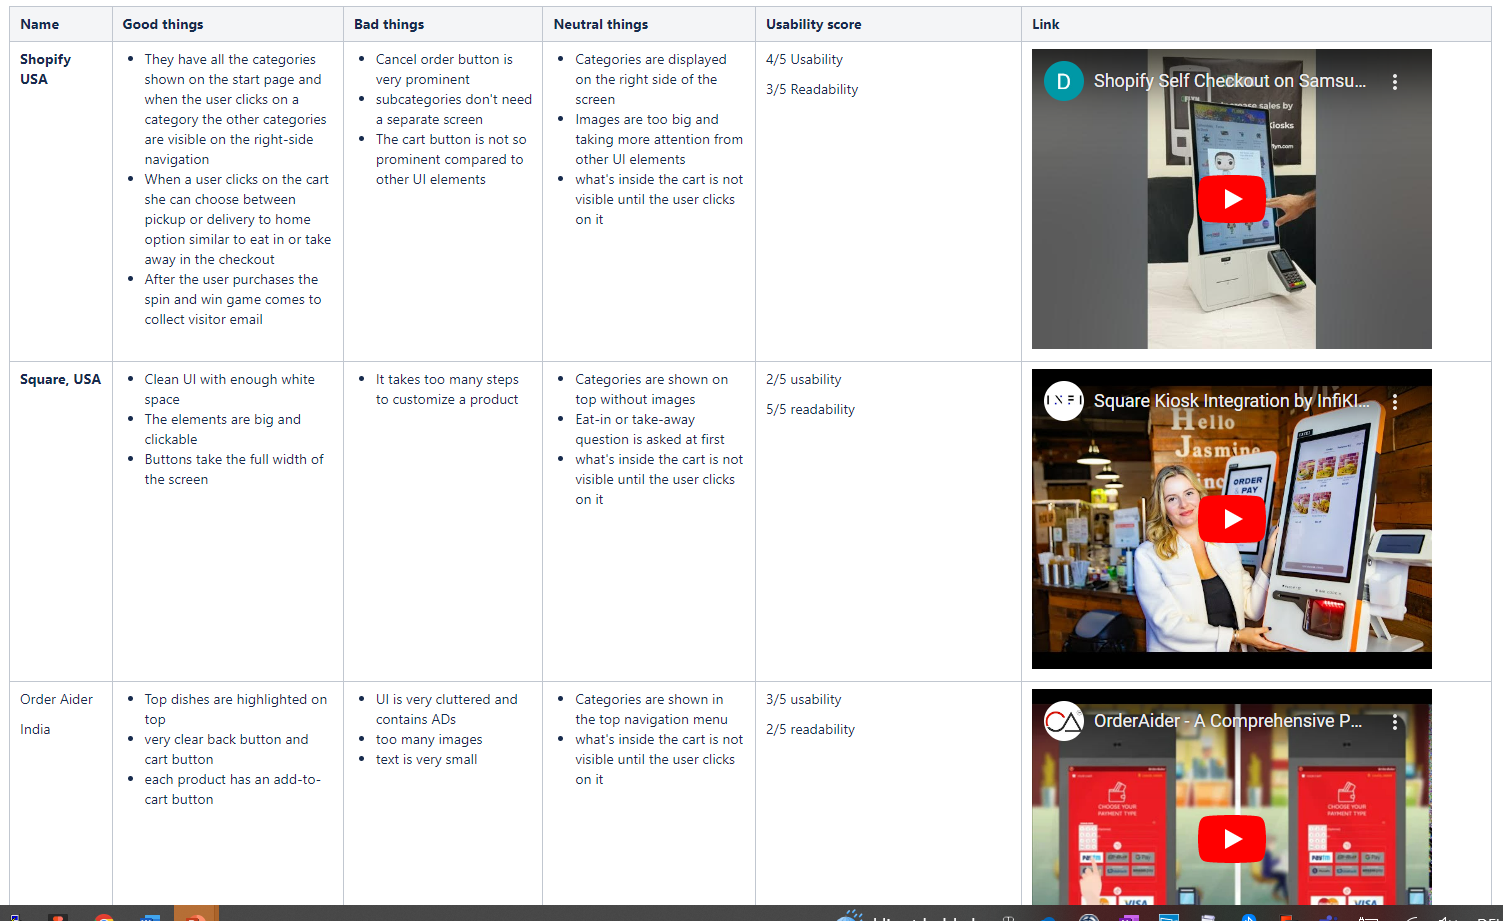This screenshot has width=1503, height=921.
Task: Click the '2/5 usability' score for Square
Action: (804, 379)
